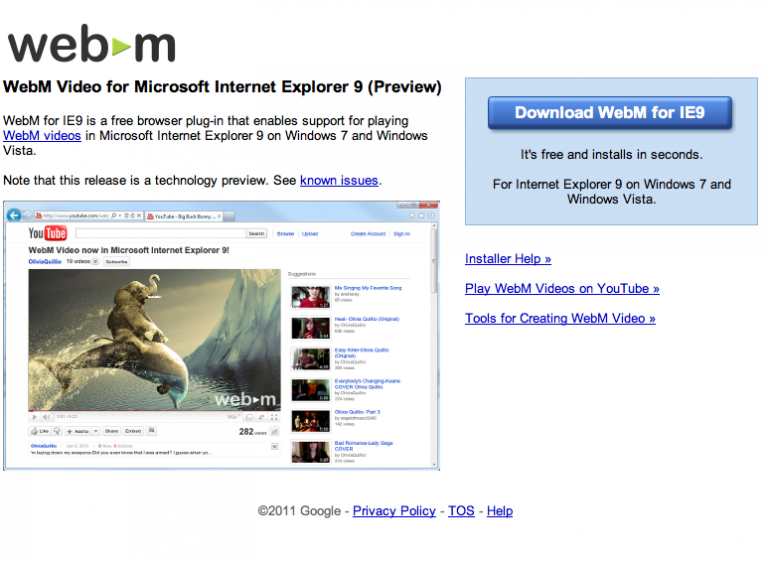Click the YouTube logo in the screenshot
Viewport: 768px width, 562px height.
(48, 233)
